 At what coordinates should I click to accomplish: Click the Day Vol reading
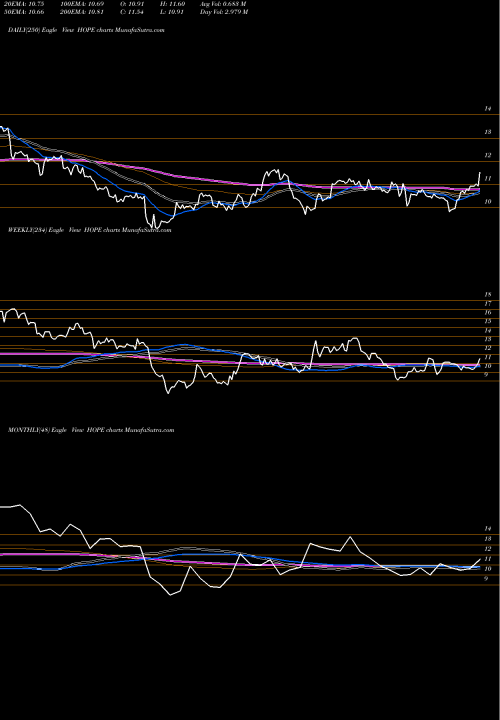[224, 12]
